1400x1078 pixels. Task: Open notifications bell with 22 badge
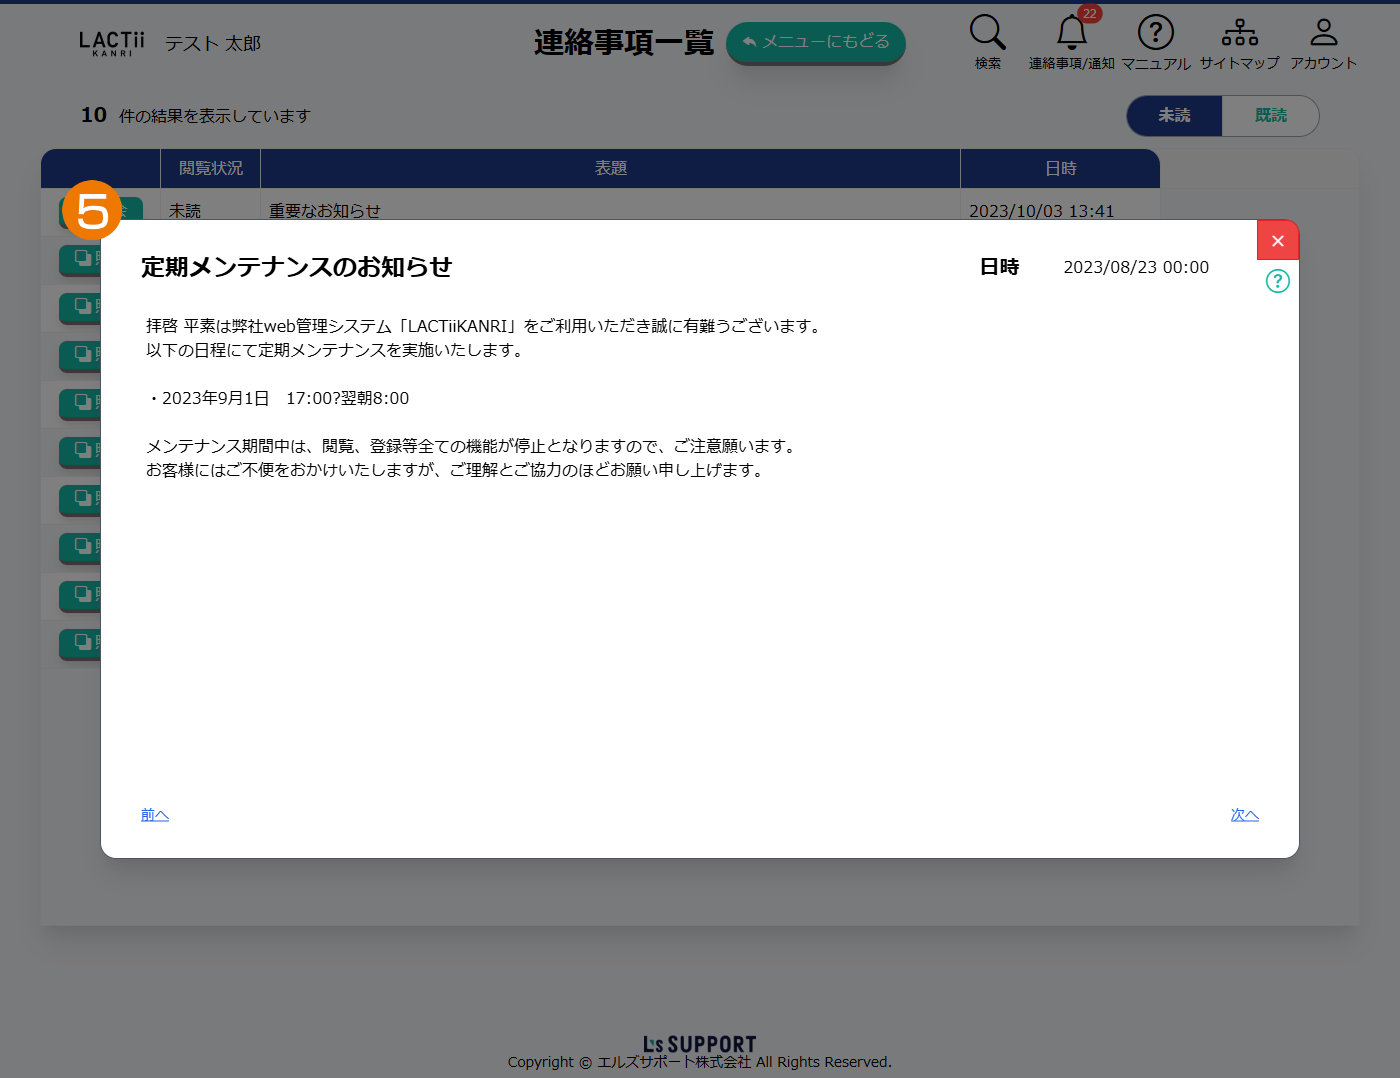click(x=1072, y=33)
